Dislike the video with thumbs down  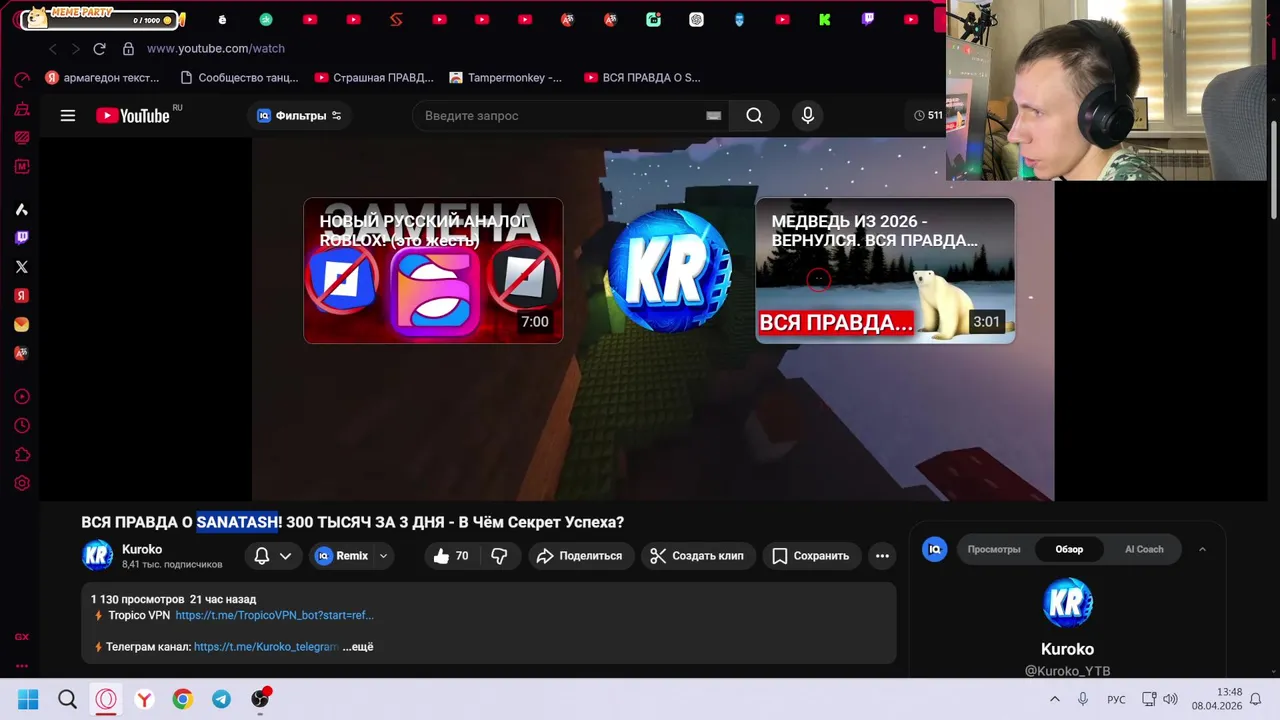(x=499, y=556)
